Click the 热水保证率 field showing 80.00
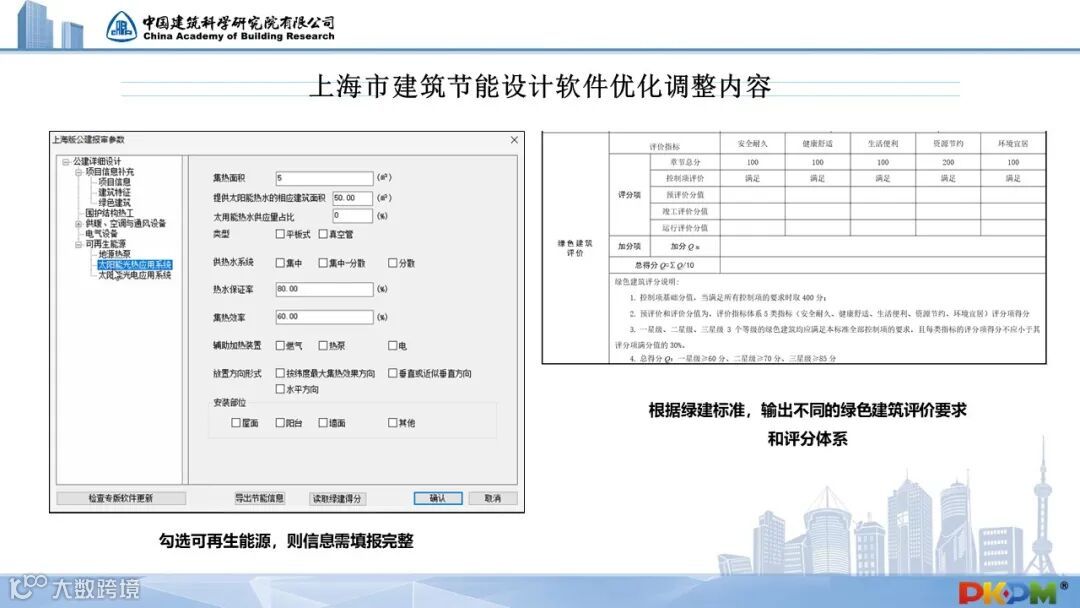The width and height of the screenshot is (1080, 608). [324, 289]
